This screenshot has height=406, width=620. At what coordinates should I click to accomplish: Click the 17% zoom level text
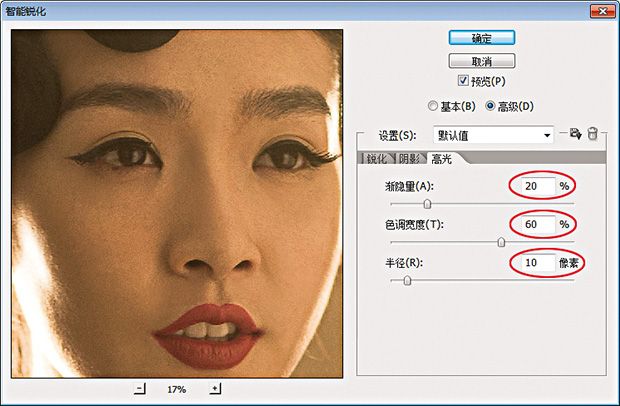(176, 389)
